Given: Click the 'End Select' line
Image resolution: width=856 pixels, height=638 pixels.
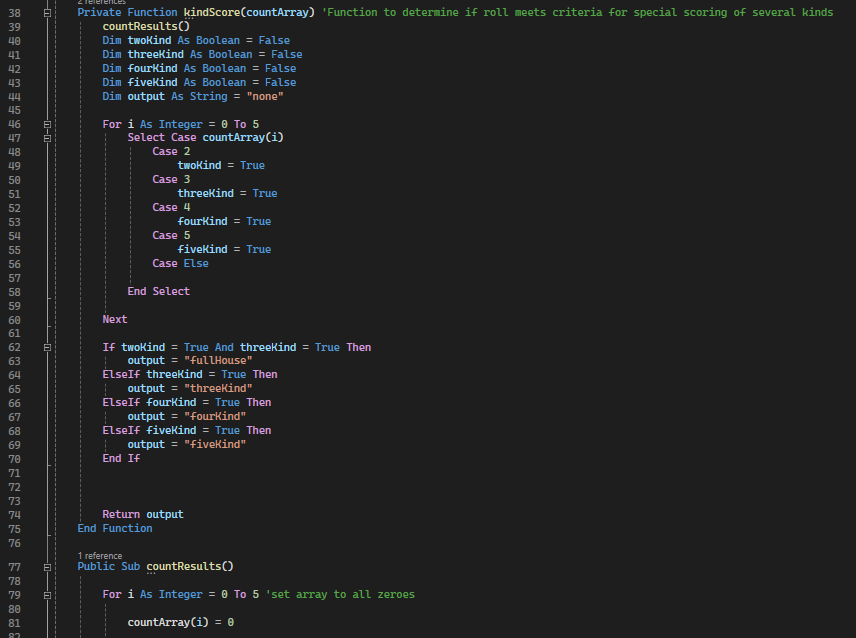Looking at the screenshot, I should pos(158,291).
